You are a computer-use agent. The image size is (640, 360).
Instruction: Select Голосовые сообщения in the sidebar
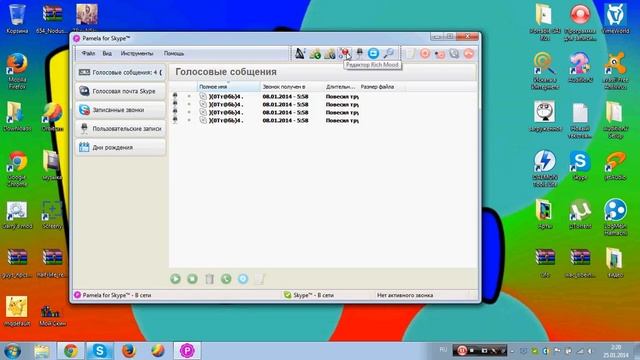click(x=120, y=72)
